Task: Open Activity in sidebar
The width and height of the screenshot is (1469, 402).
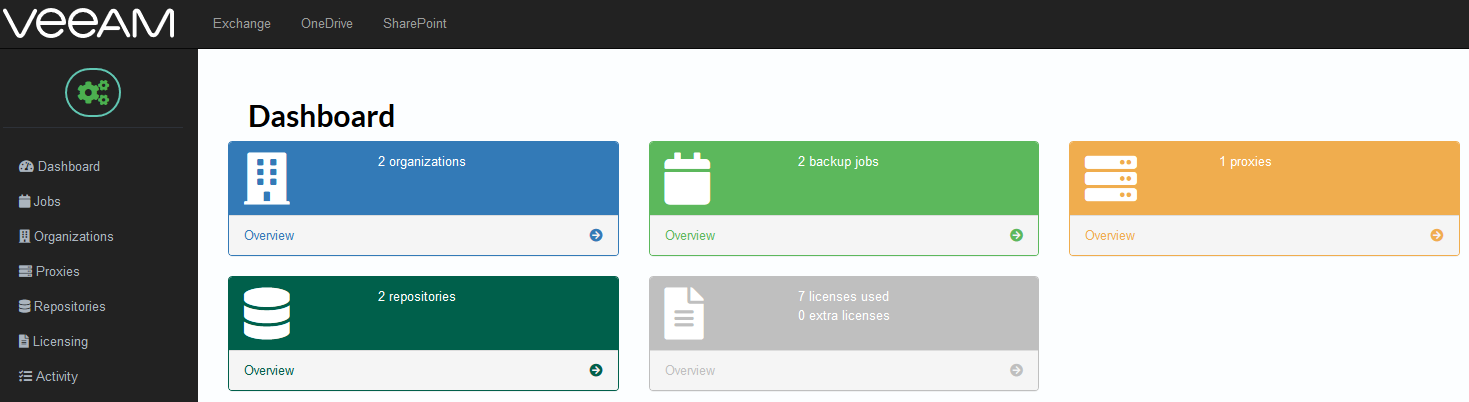Action: click(48, 376)
